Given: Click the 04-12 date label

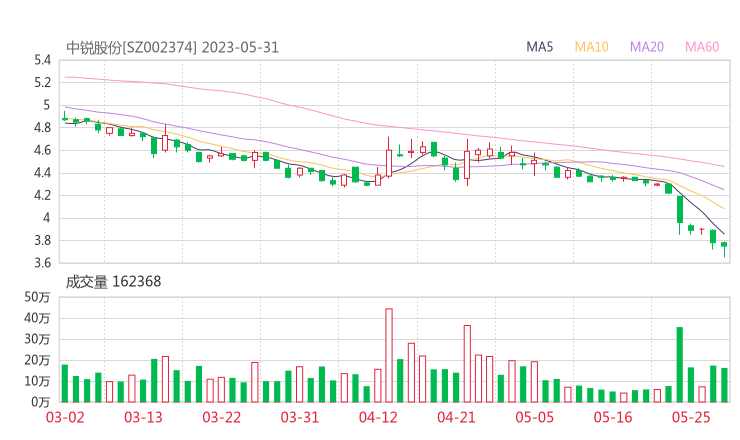Looking at the screenshot, I should 378,417.
